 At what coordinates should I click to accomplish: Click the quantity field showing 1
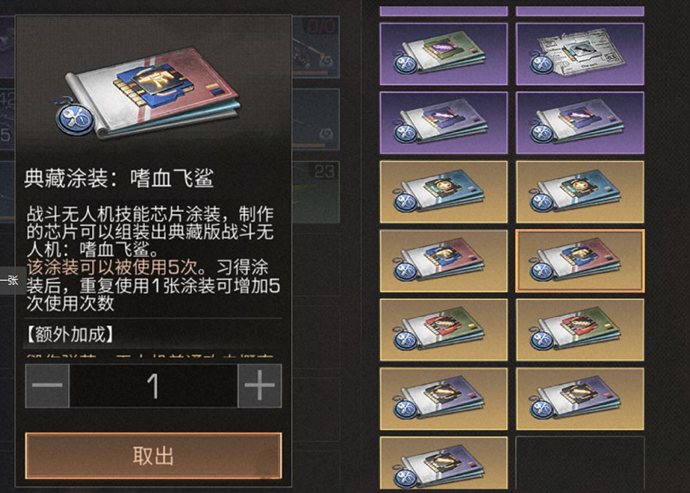(x=154, y=386)
